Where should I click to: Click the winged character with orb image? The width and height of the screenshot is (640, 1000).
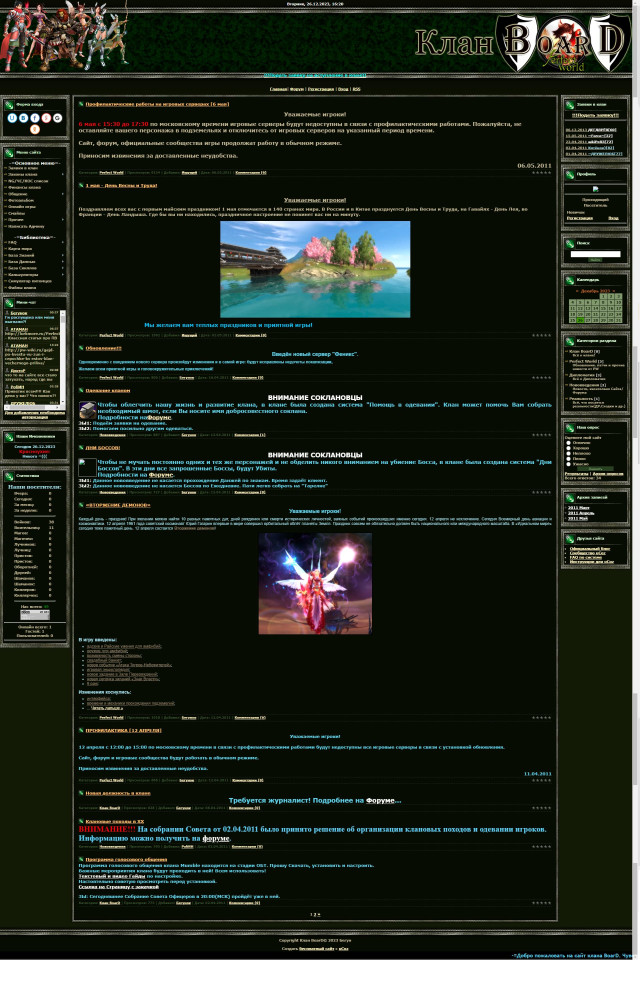click(x=315, y=584)
